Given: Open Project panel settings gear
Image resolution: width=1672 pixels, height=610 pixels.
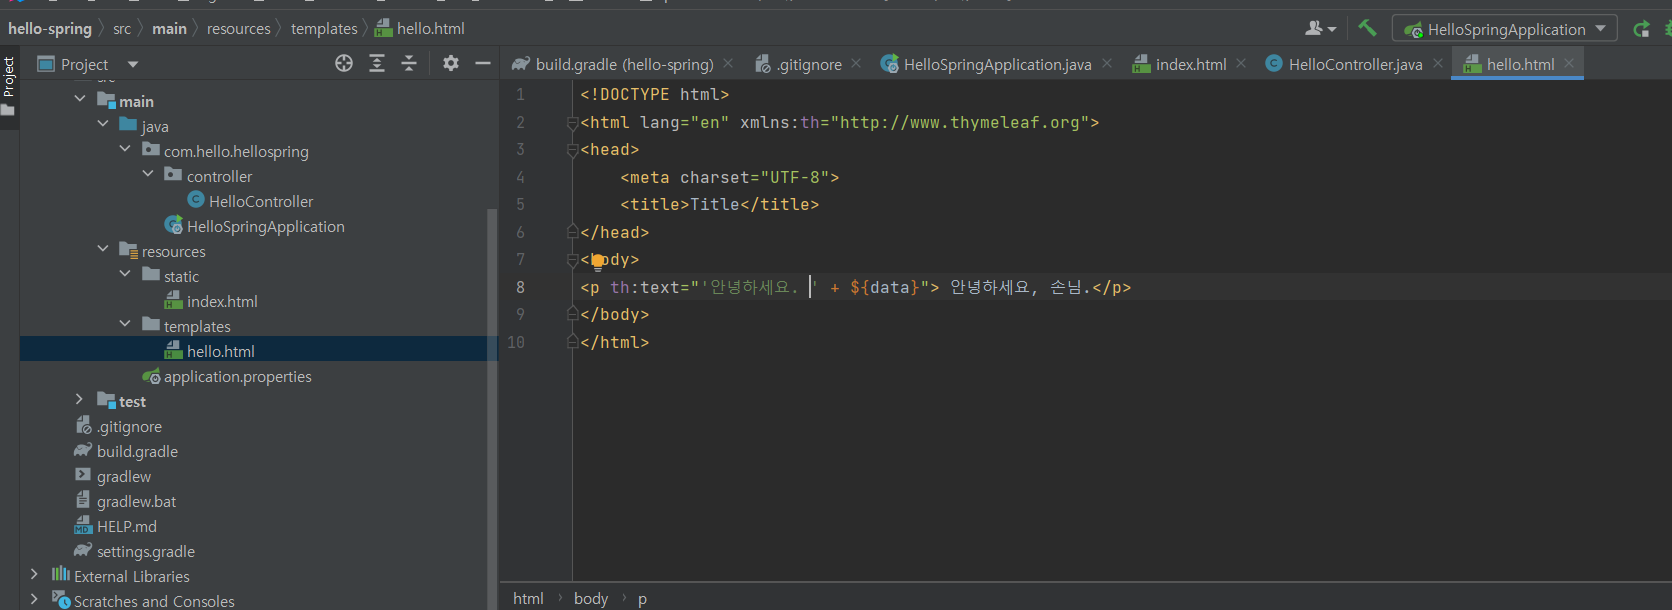Looking at the screenshot, I should pyautogui.click(x=451, y=63).
